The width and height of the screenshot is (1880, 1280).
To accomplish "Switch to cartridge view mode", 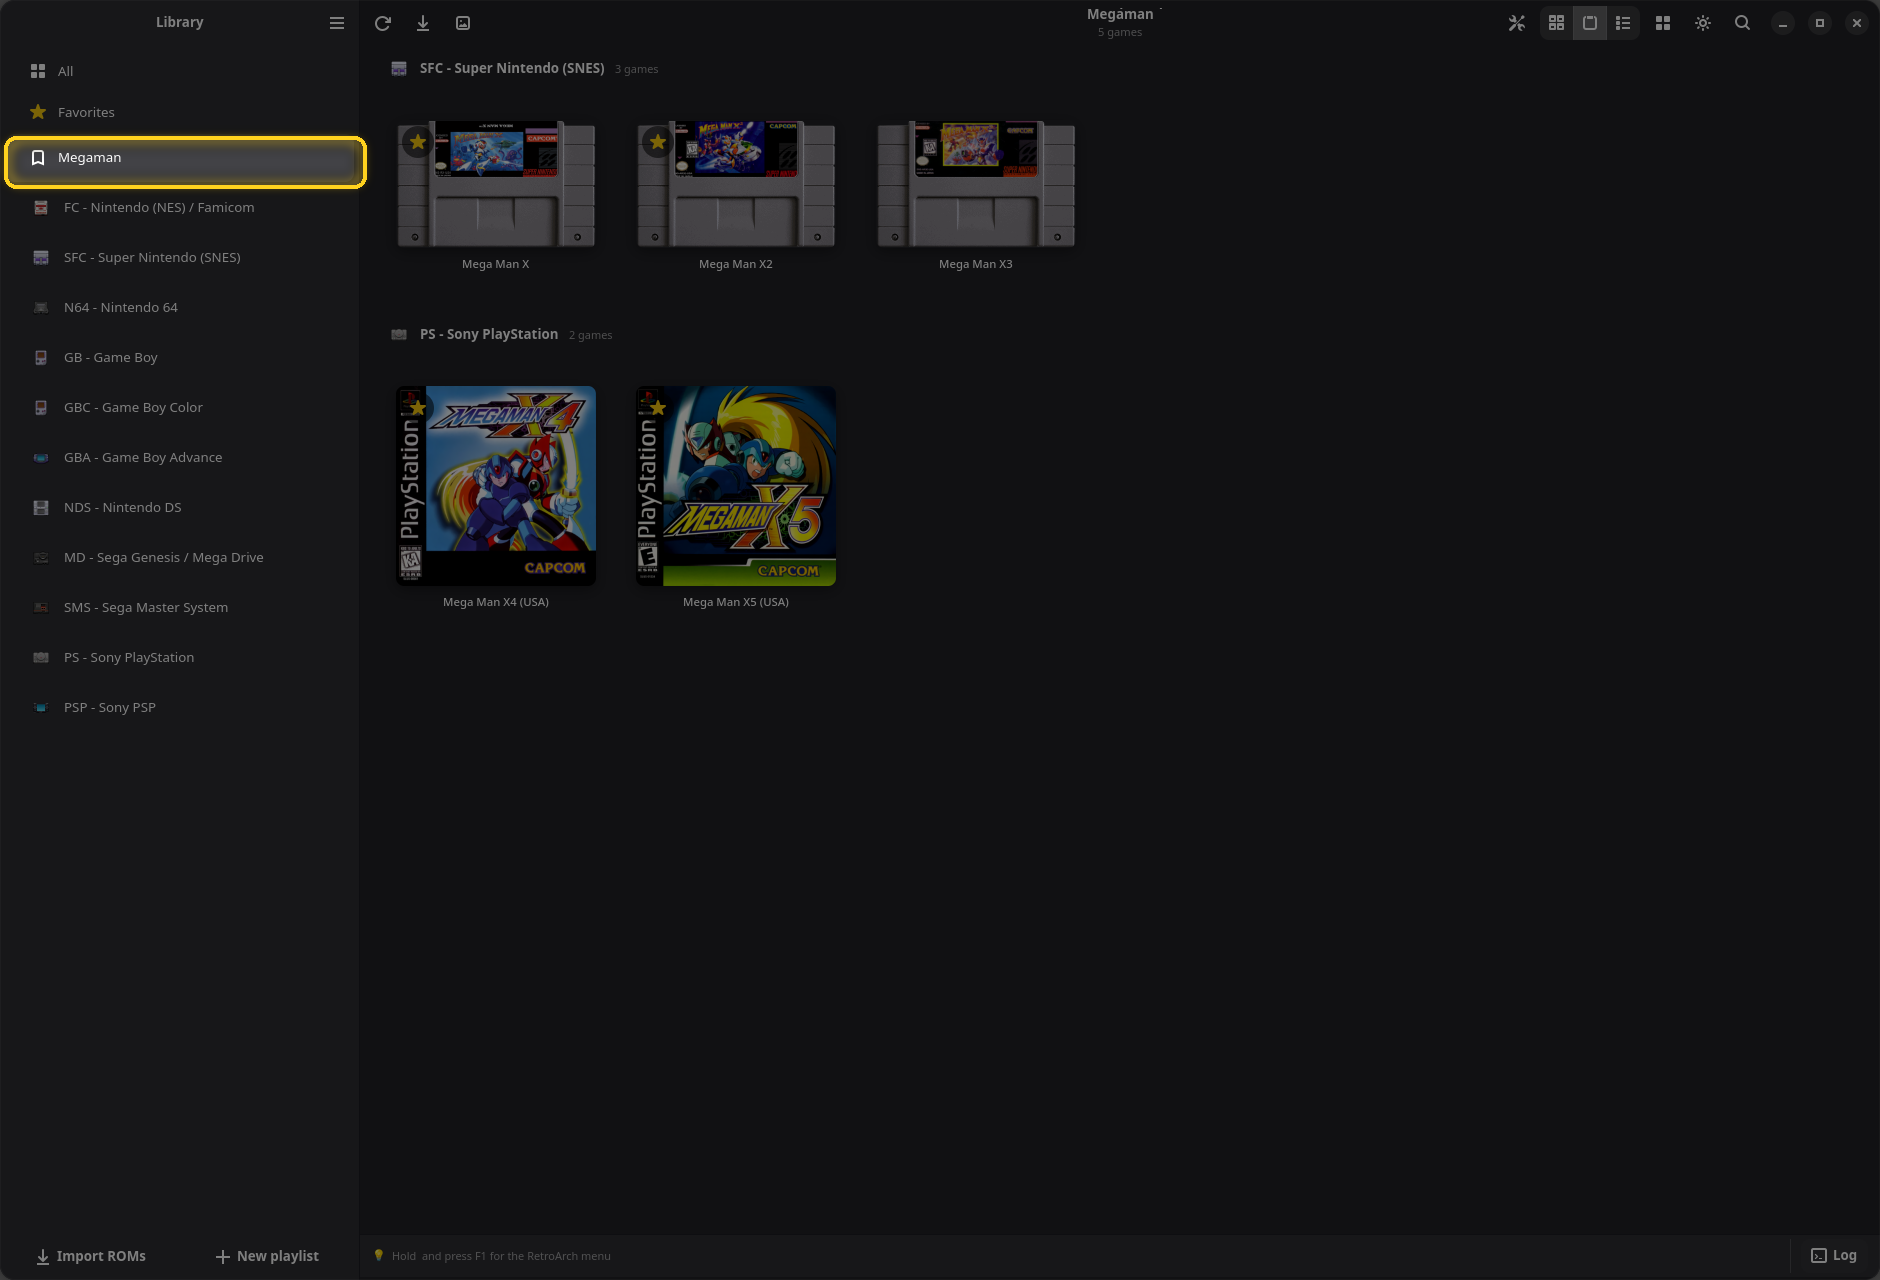I will (1590, 23).
